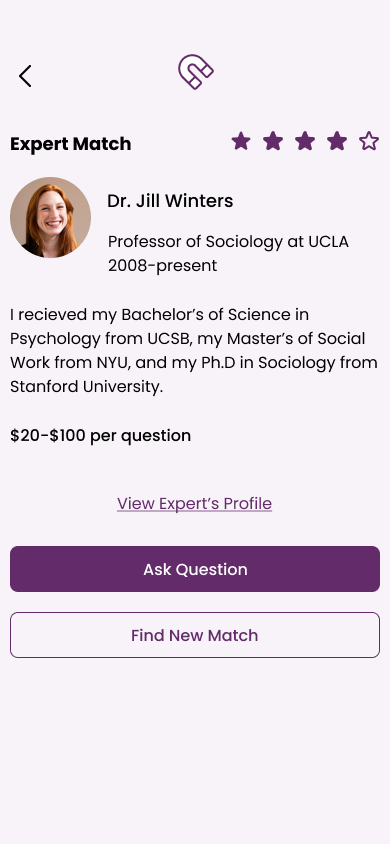Open Dr. Jill Winters' profile photo

point(51,217)
